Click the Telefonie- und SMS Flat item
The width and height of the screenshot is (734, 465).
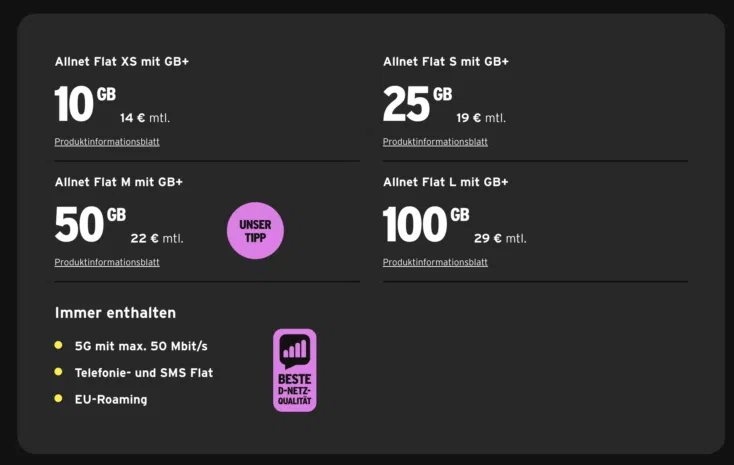(144, 373)
